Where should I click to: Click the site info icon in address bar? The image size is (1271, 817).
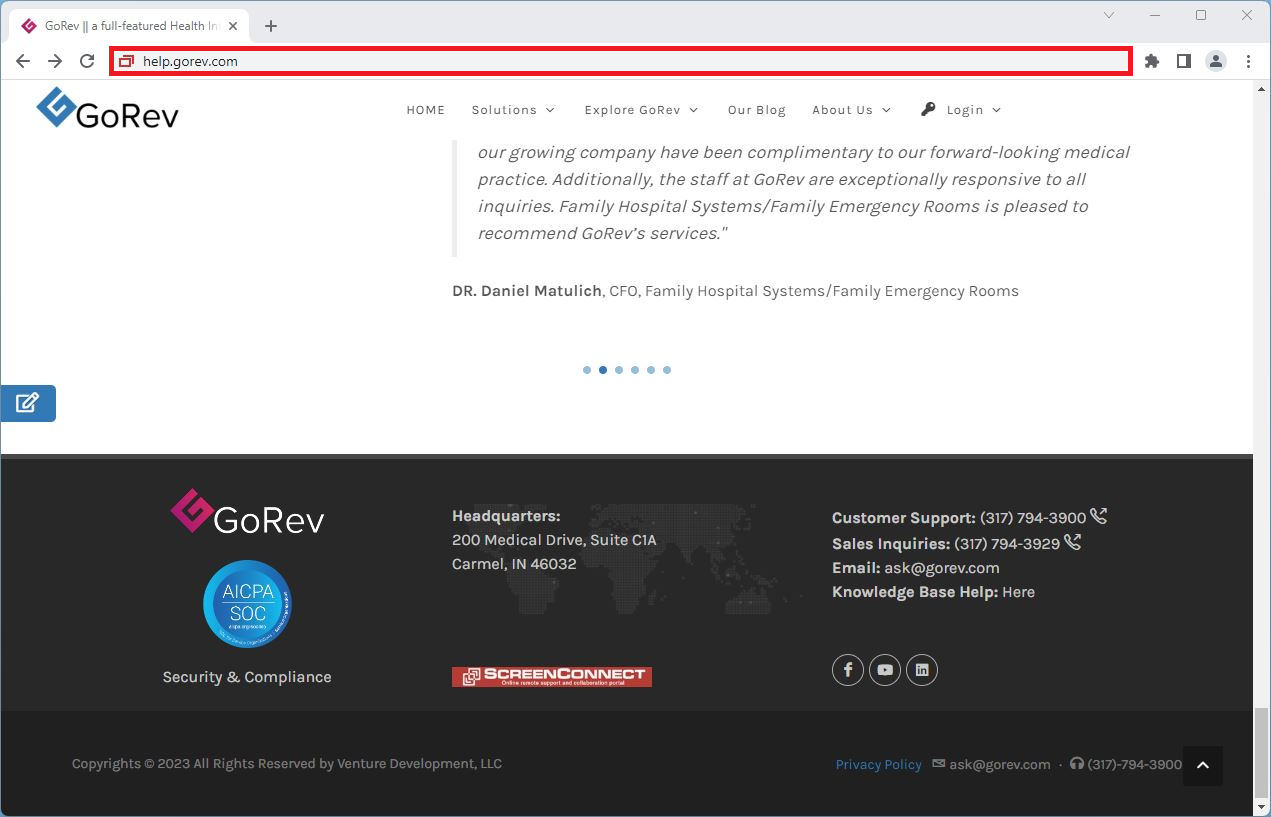pos(126,61)
